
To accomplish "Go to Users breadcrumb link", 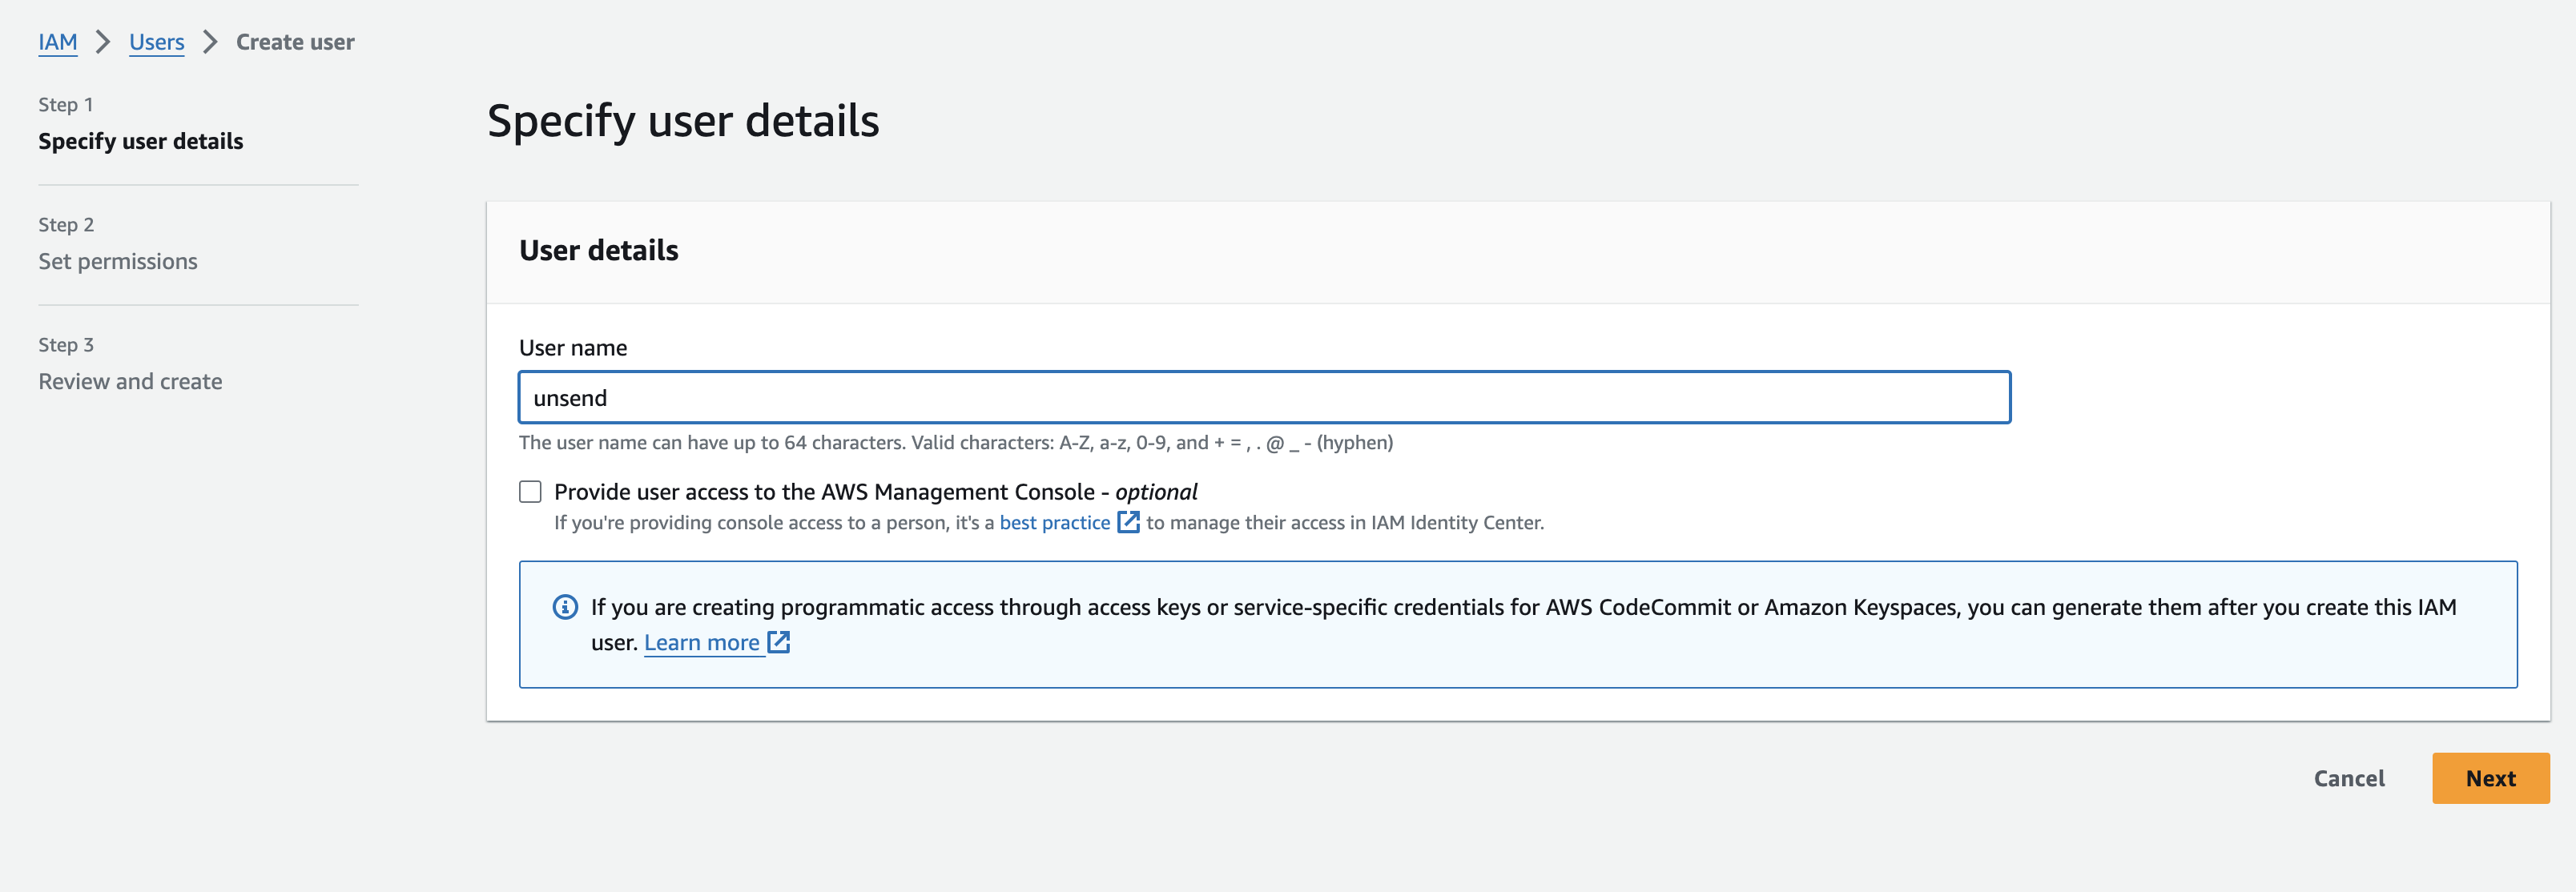I will point(157,42).
